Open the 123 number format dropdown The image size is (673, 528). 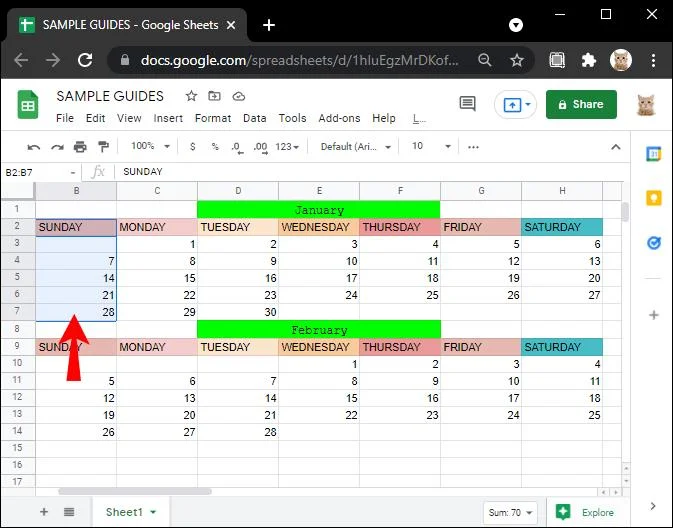287,147
